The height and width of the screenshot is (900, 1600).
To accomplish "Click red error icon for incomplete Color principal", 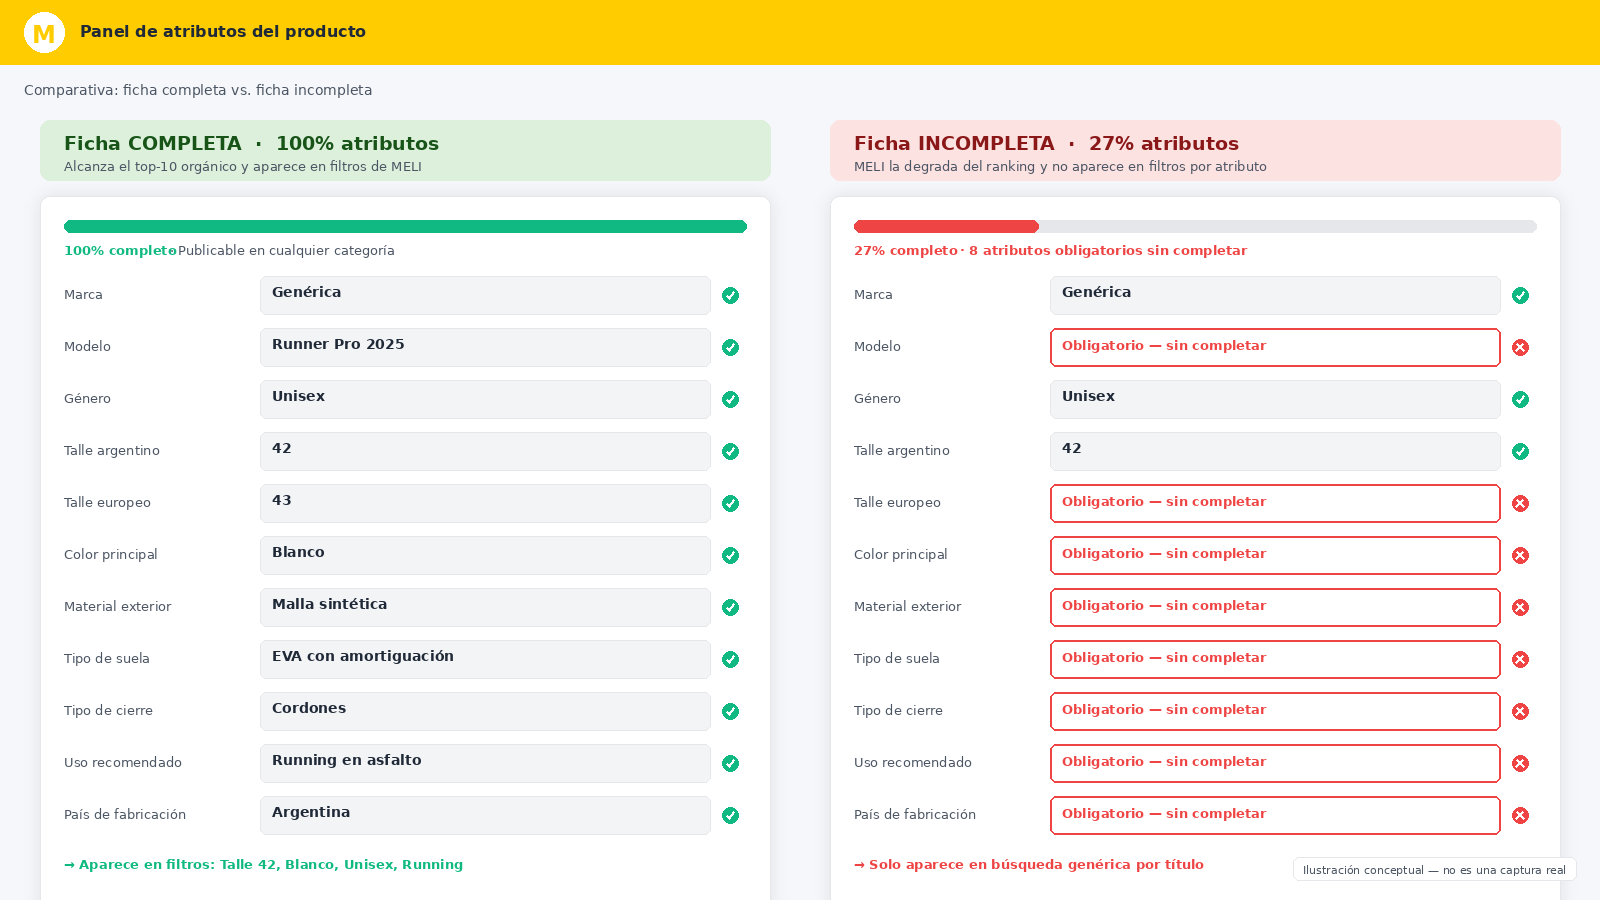I will pos(1521,555).
